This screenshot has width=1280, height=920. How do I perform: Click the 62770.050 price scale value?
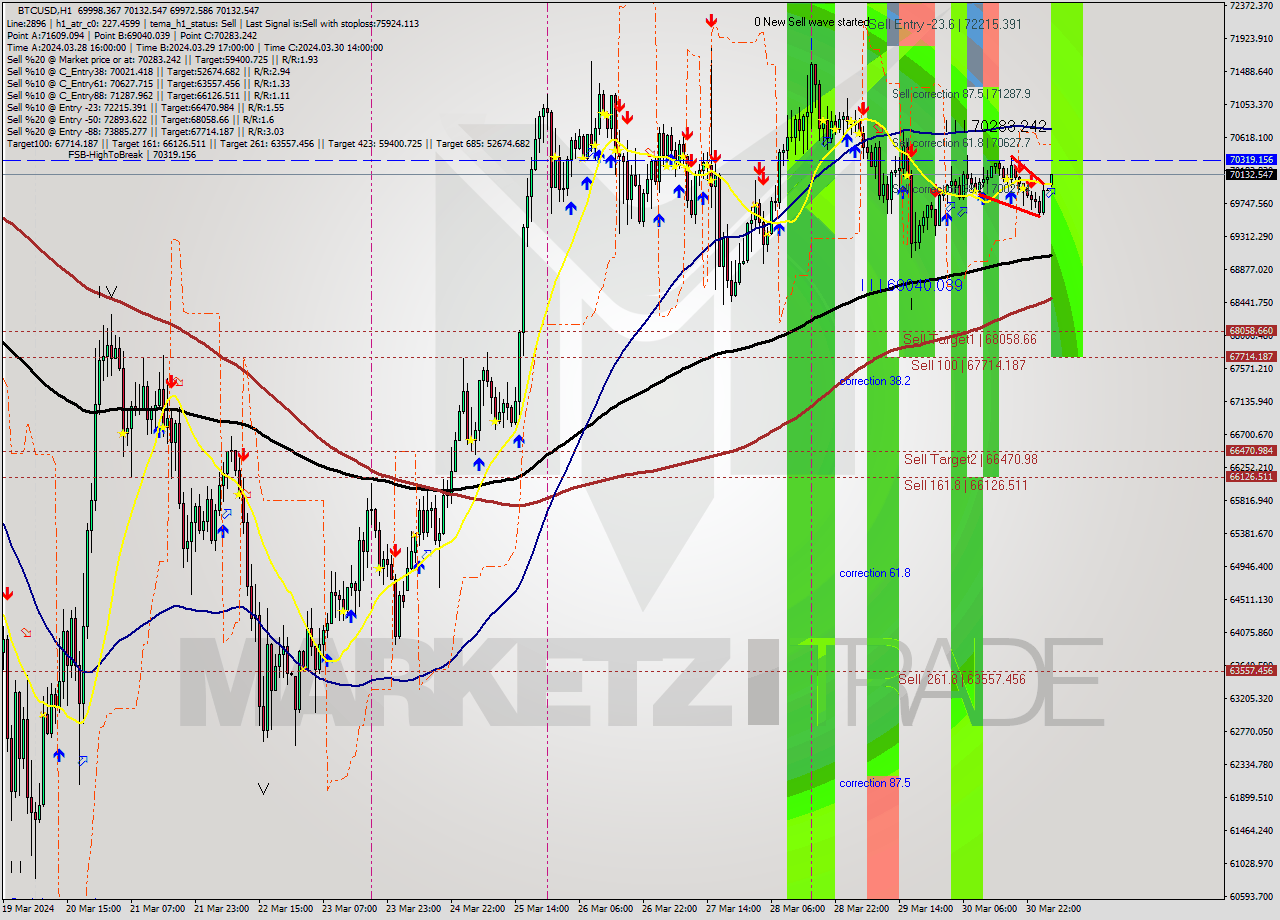tap(1251, 732)
